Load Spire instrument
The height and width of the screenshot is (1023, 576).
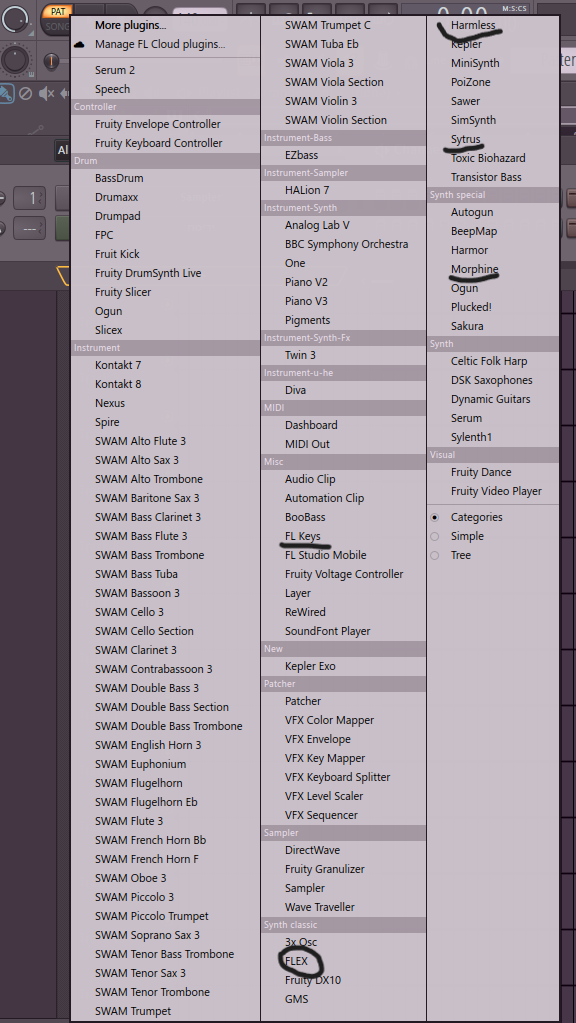point(107,422)
